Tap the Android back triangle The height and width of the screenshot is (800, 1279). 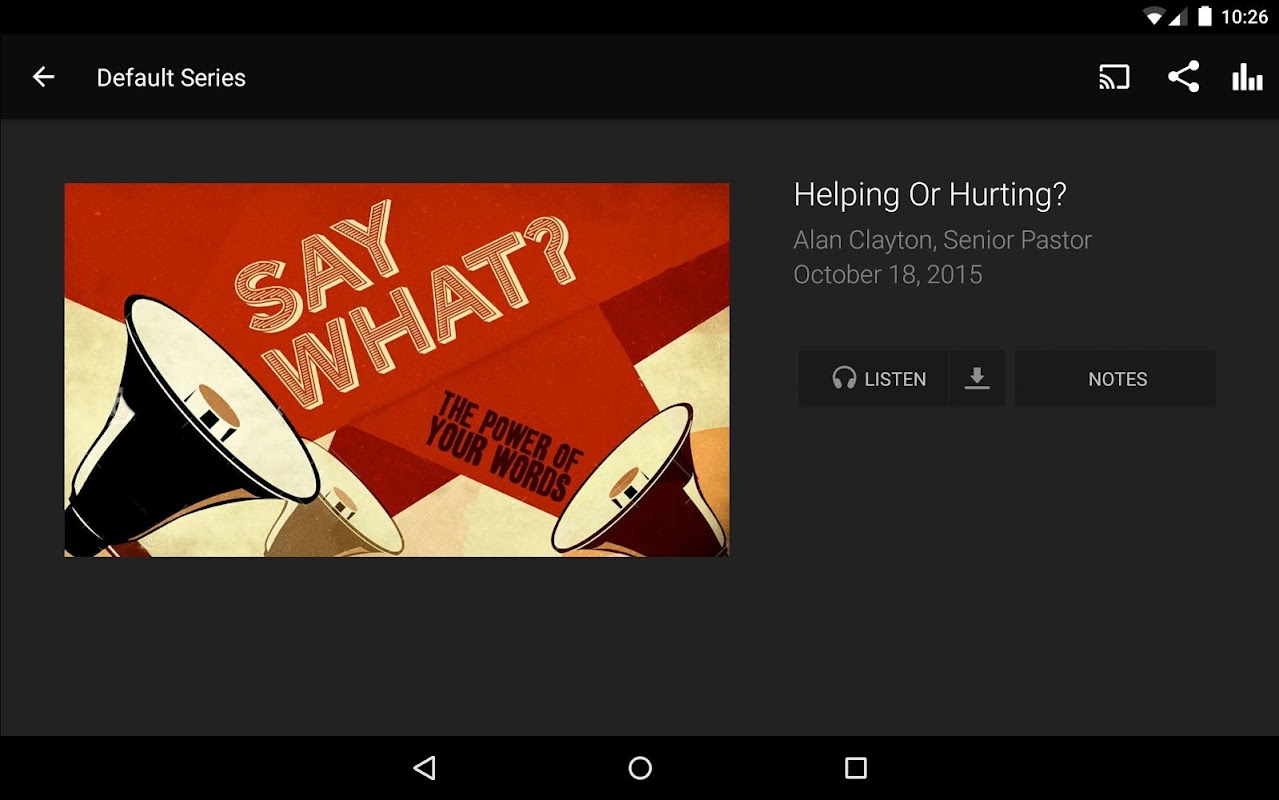coord(424,768)
